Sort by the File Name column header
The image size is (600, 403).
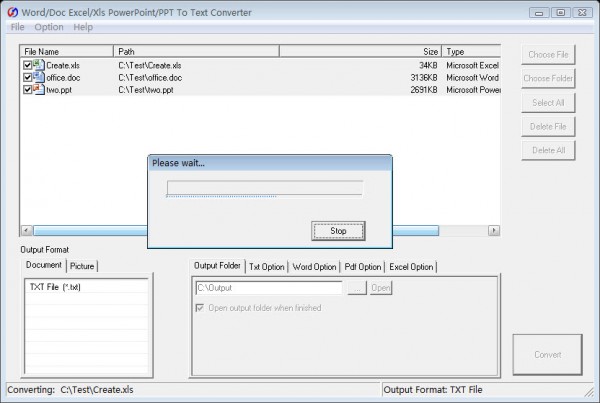pyautogui.click(x=67, y=51)
